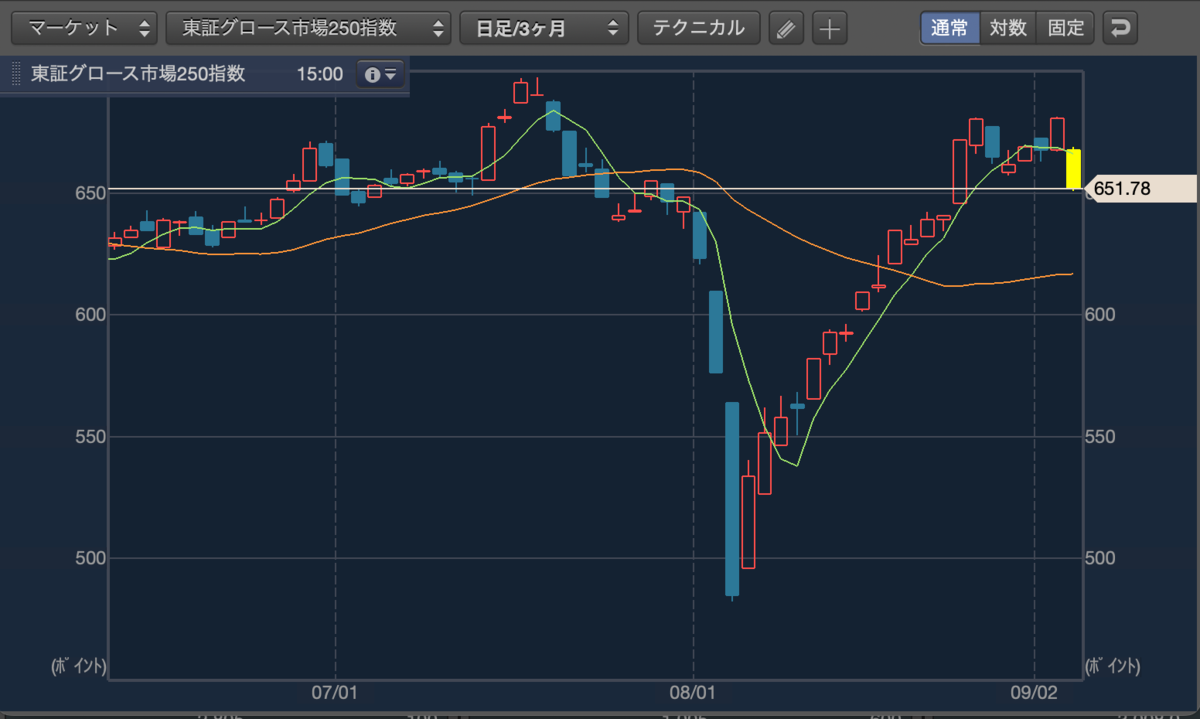Open the テクニカル indicators button
This screenshot has width=1200, height=719.
pos(698,28)
